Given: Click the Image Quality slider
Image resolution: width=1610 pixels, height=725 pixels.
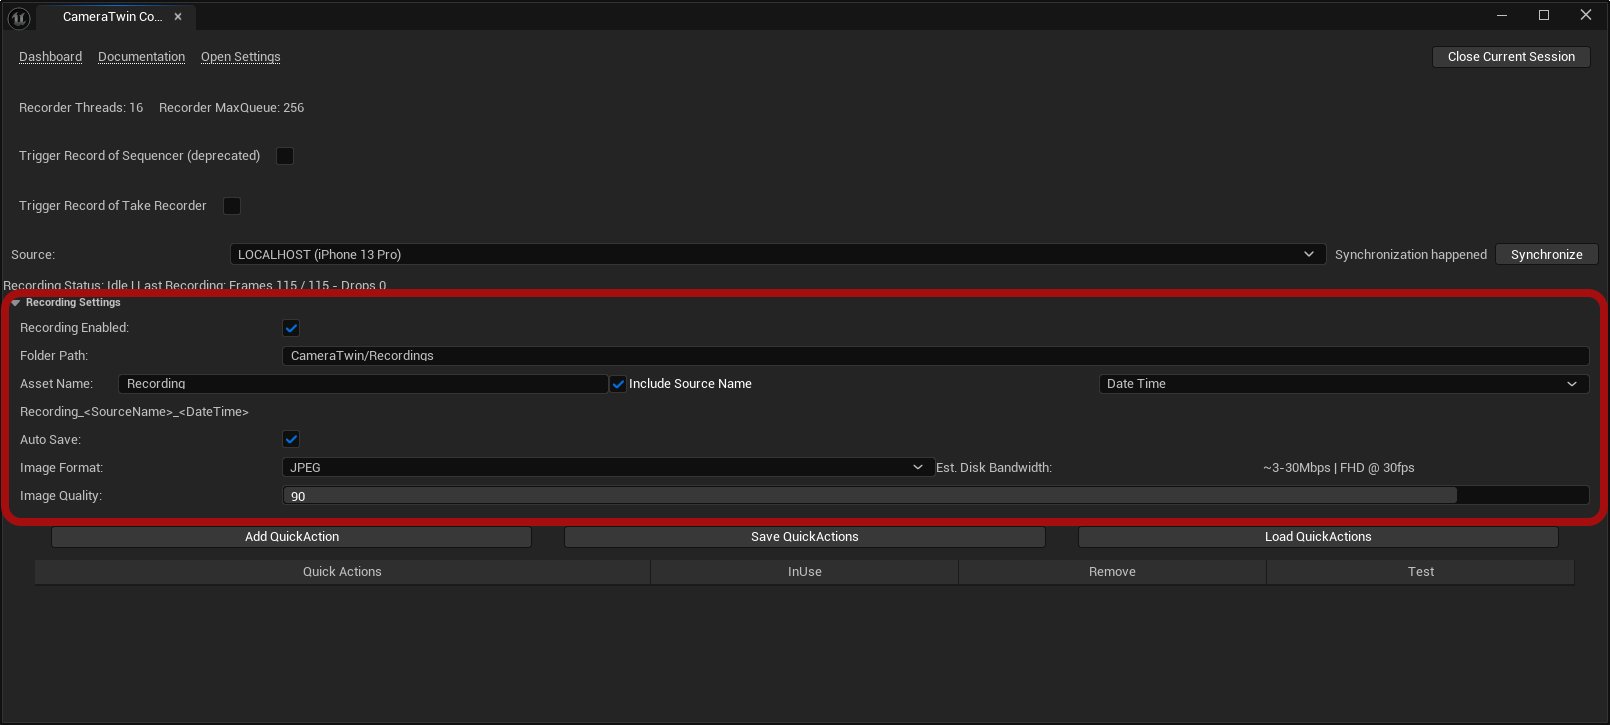Looking at the screenshot, I should (935, 496).
